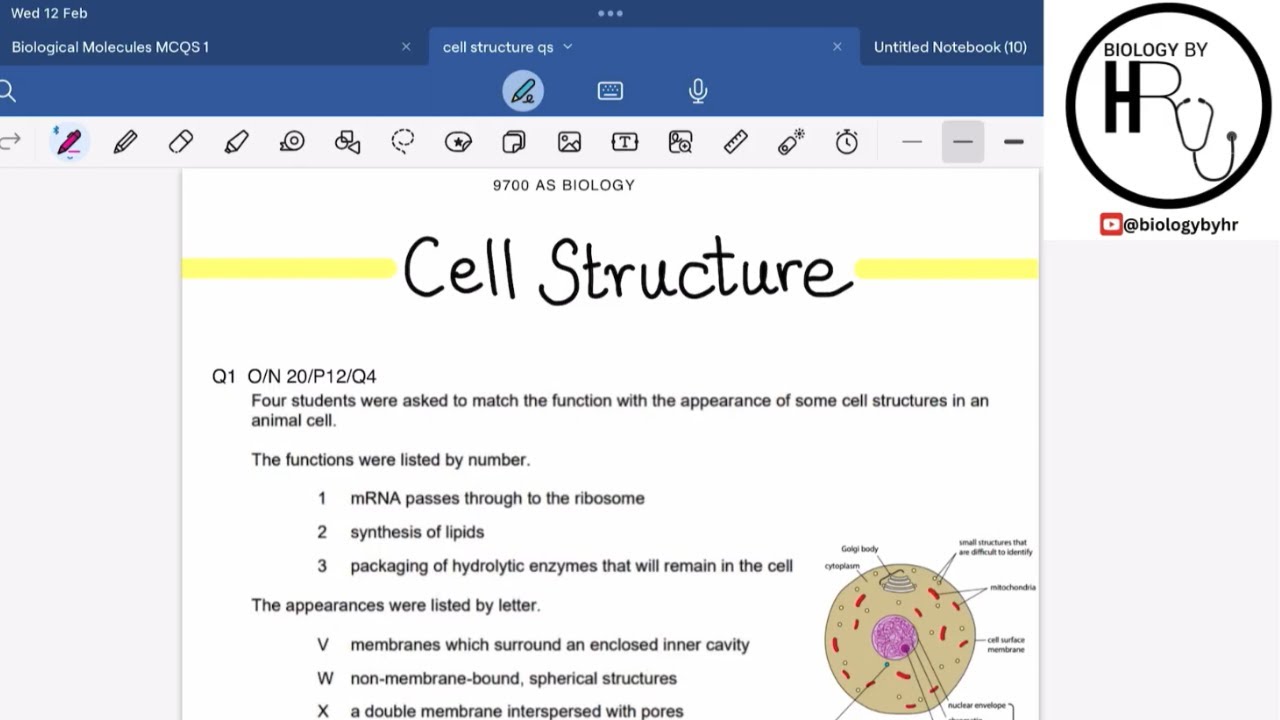The height and width of the screenshot is (720, 1280).
Task: Choose the eraser tool
Action: tap(181, 142)
